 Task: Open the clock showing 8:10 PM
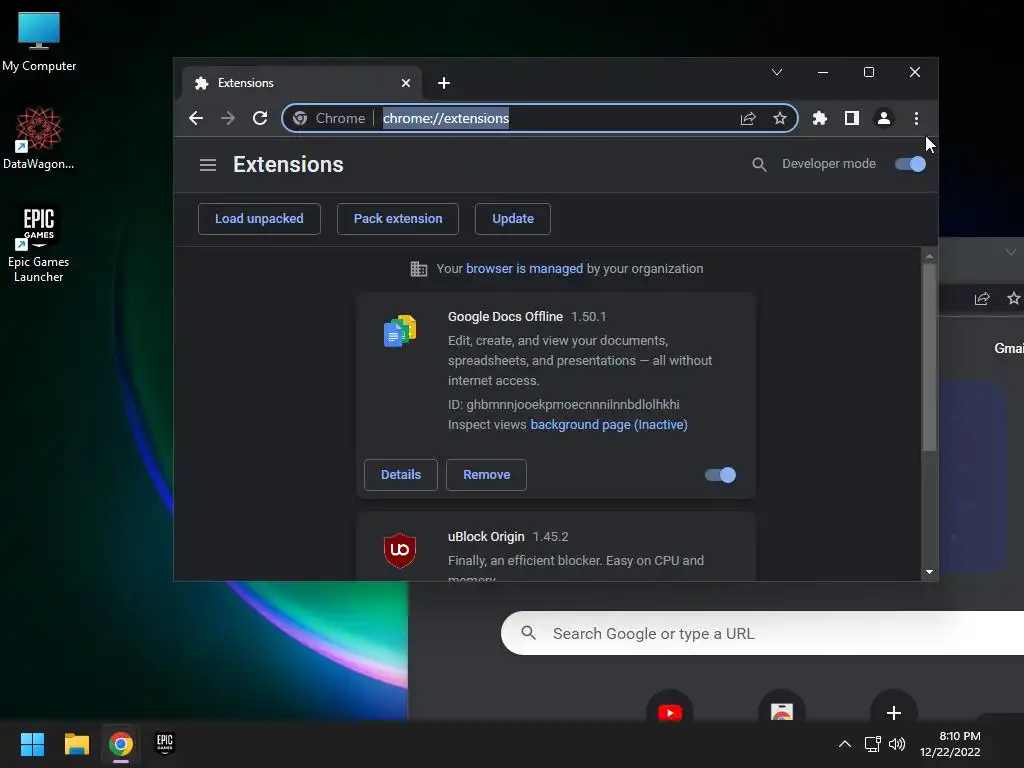[x=950, y=744]
